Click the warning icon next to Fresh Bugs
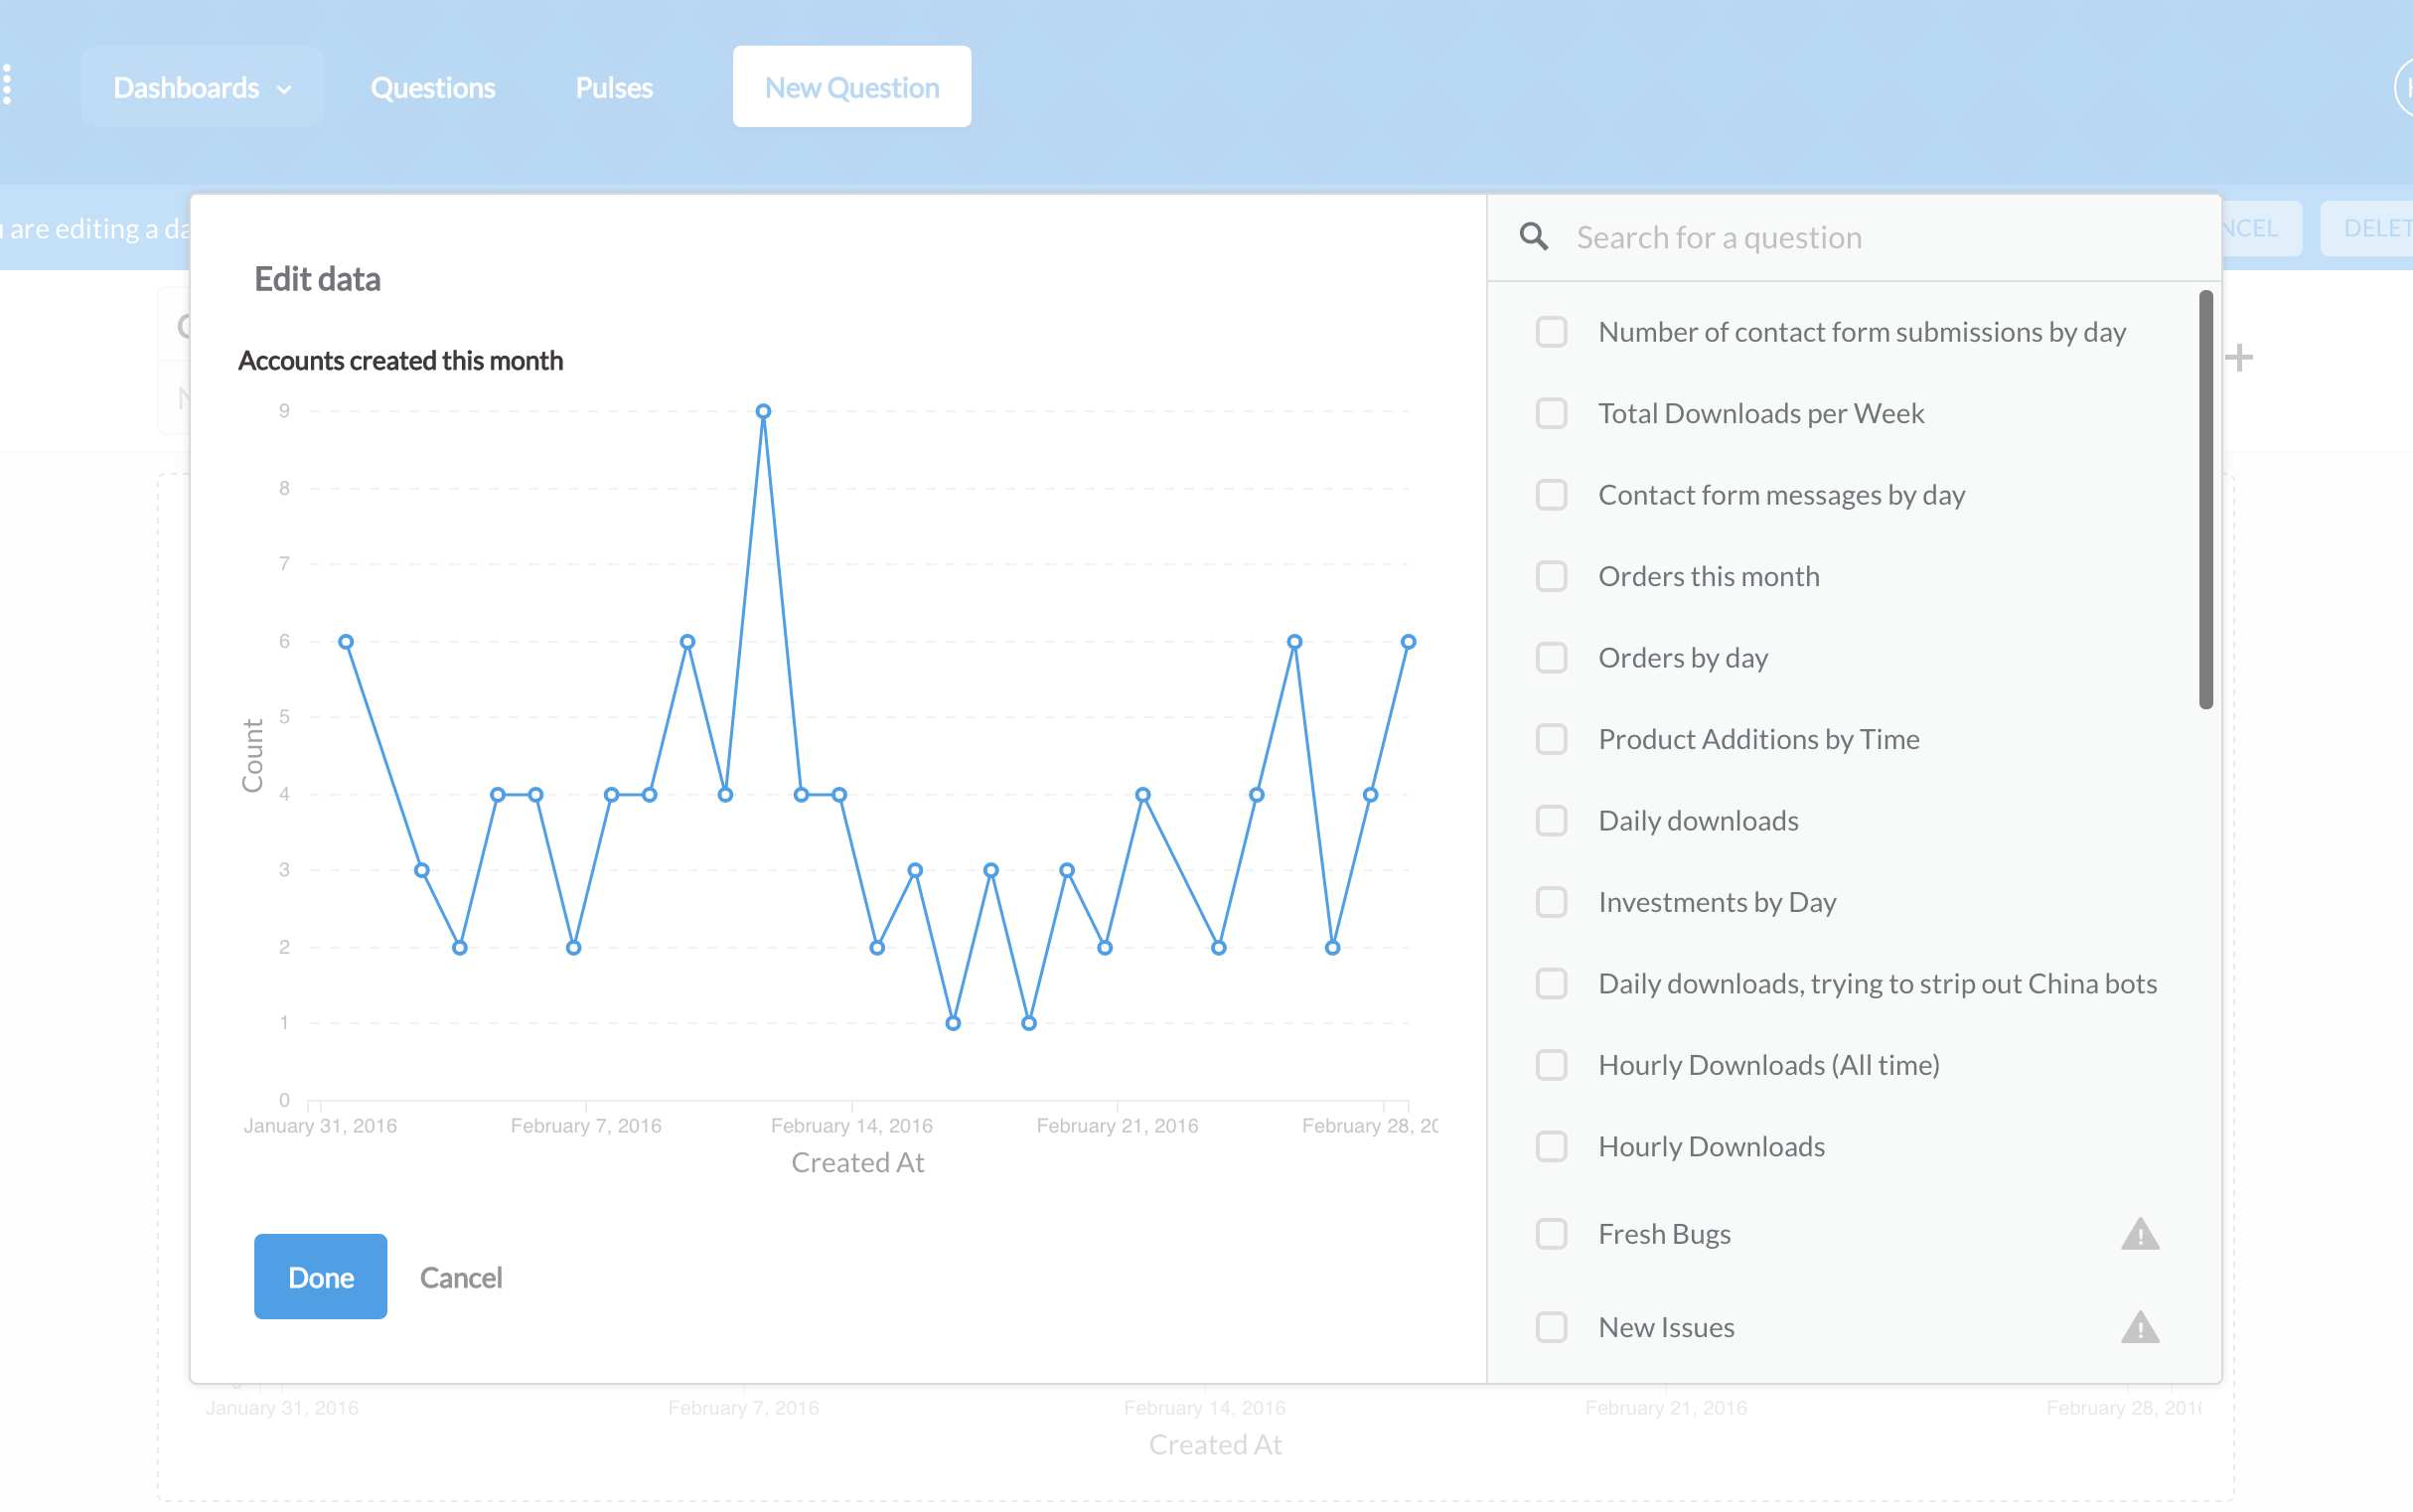This screenshot has width=2413, height=1512. (x=2140, y=1234)
